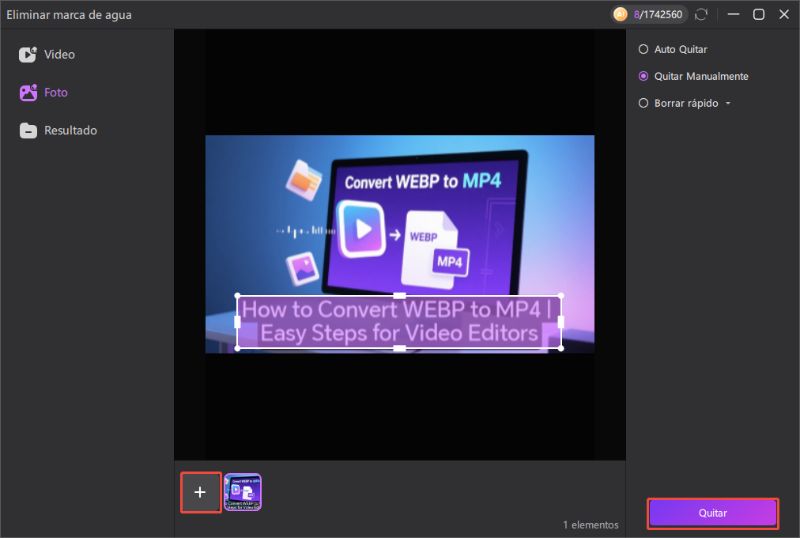Viewport: 800px width, 538px height.
Task: Minimize the watermark remover window
Action: pos(734,15)
